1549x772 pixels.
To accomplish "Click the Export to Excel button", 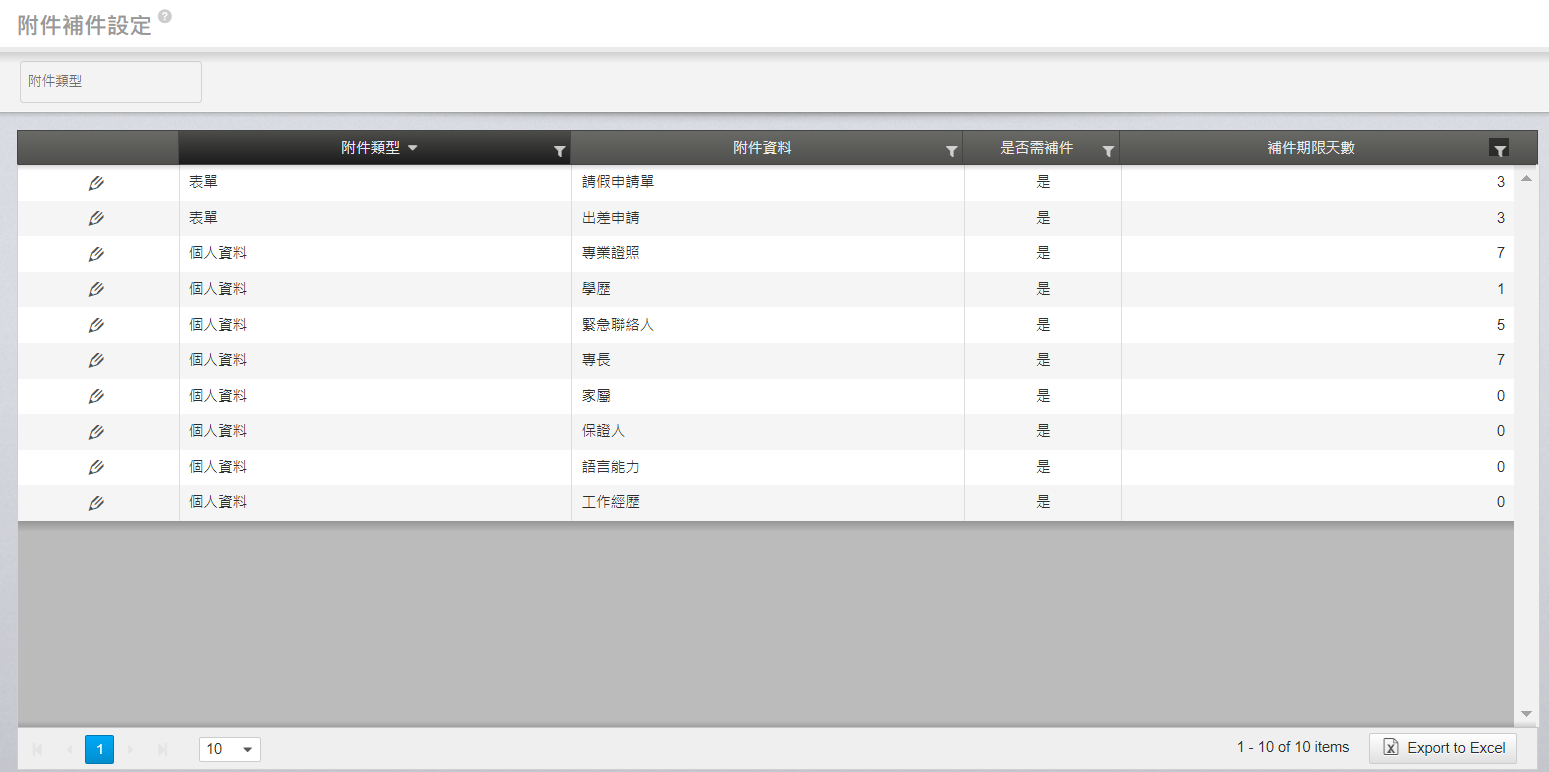I will coord(1443,748).
